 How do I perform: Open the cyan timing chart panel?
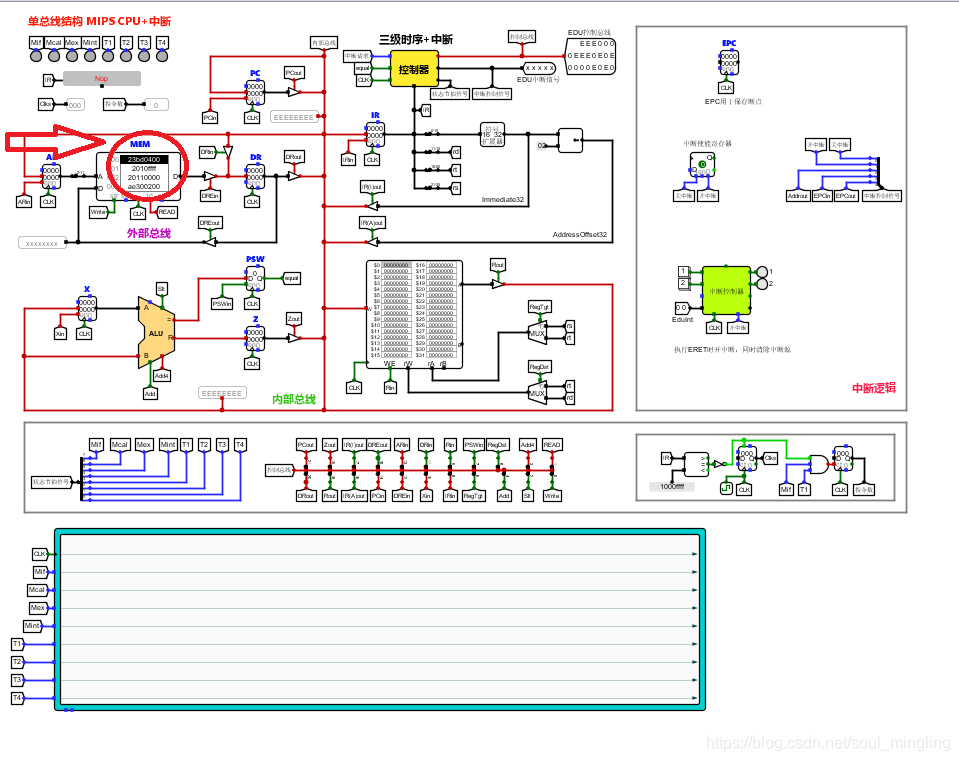point(380,620)
